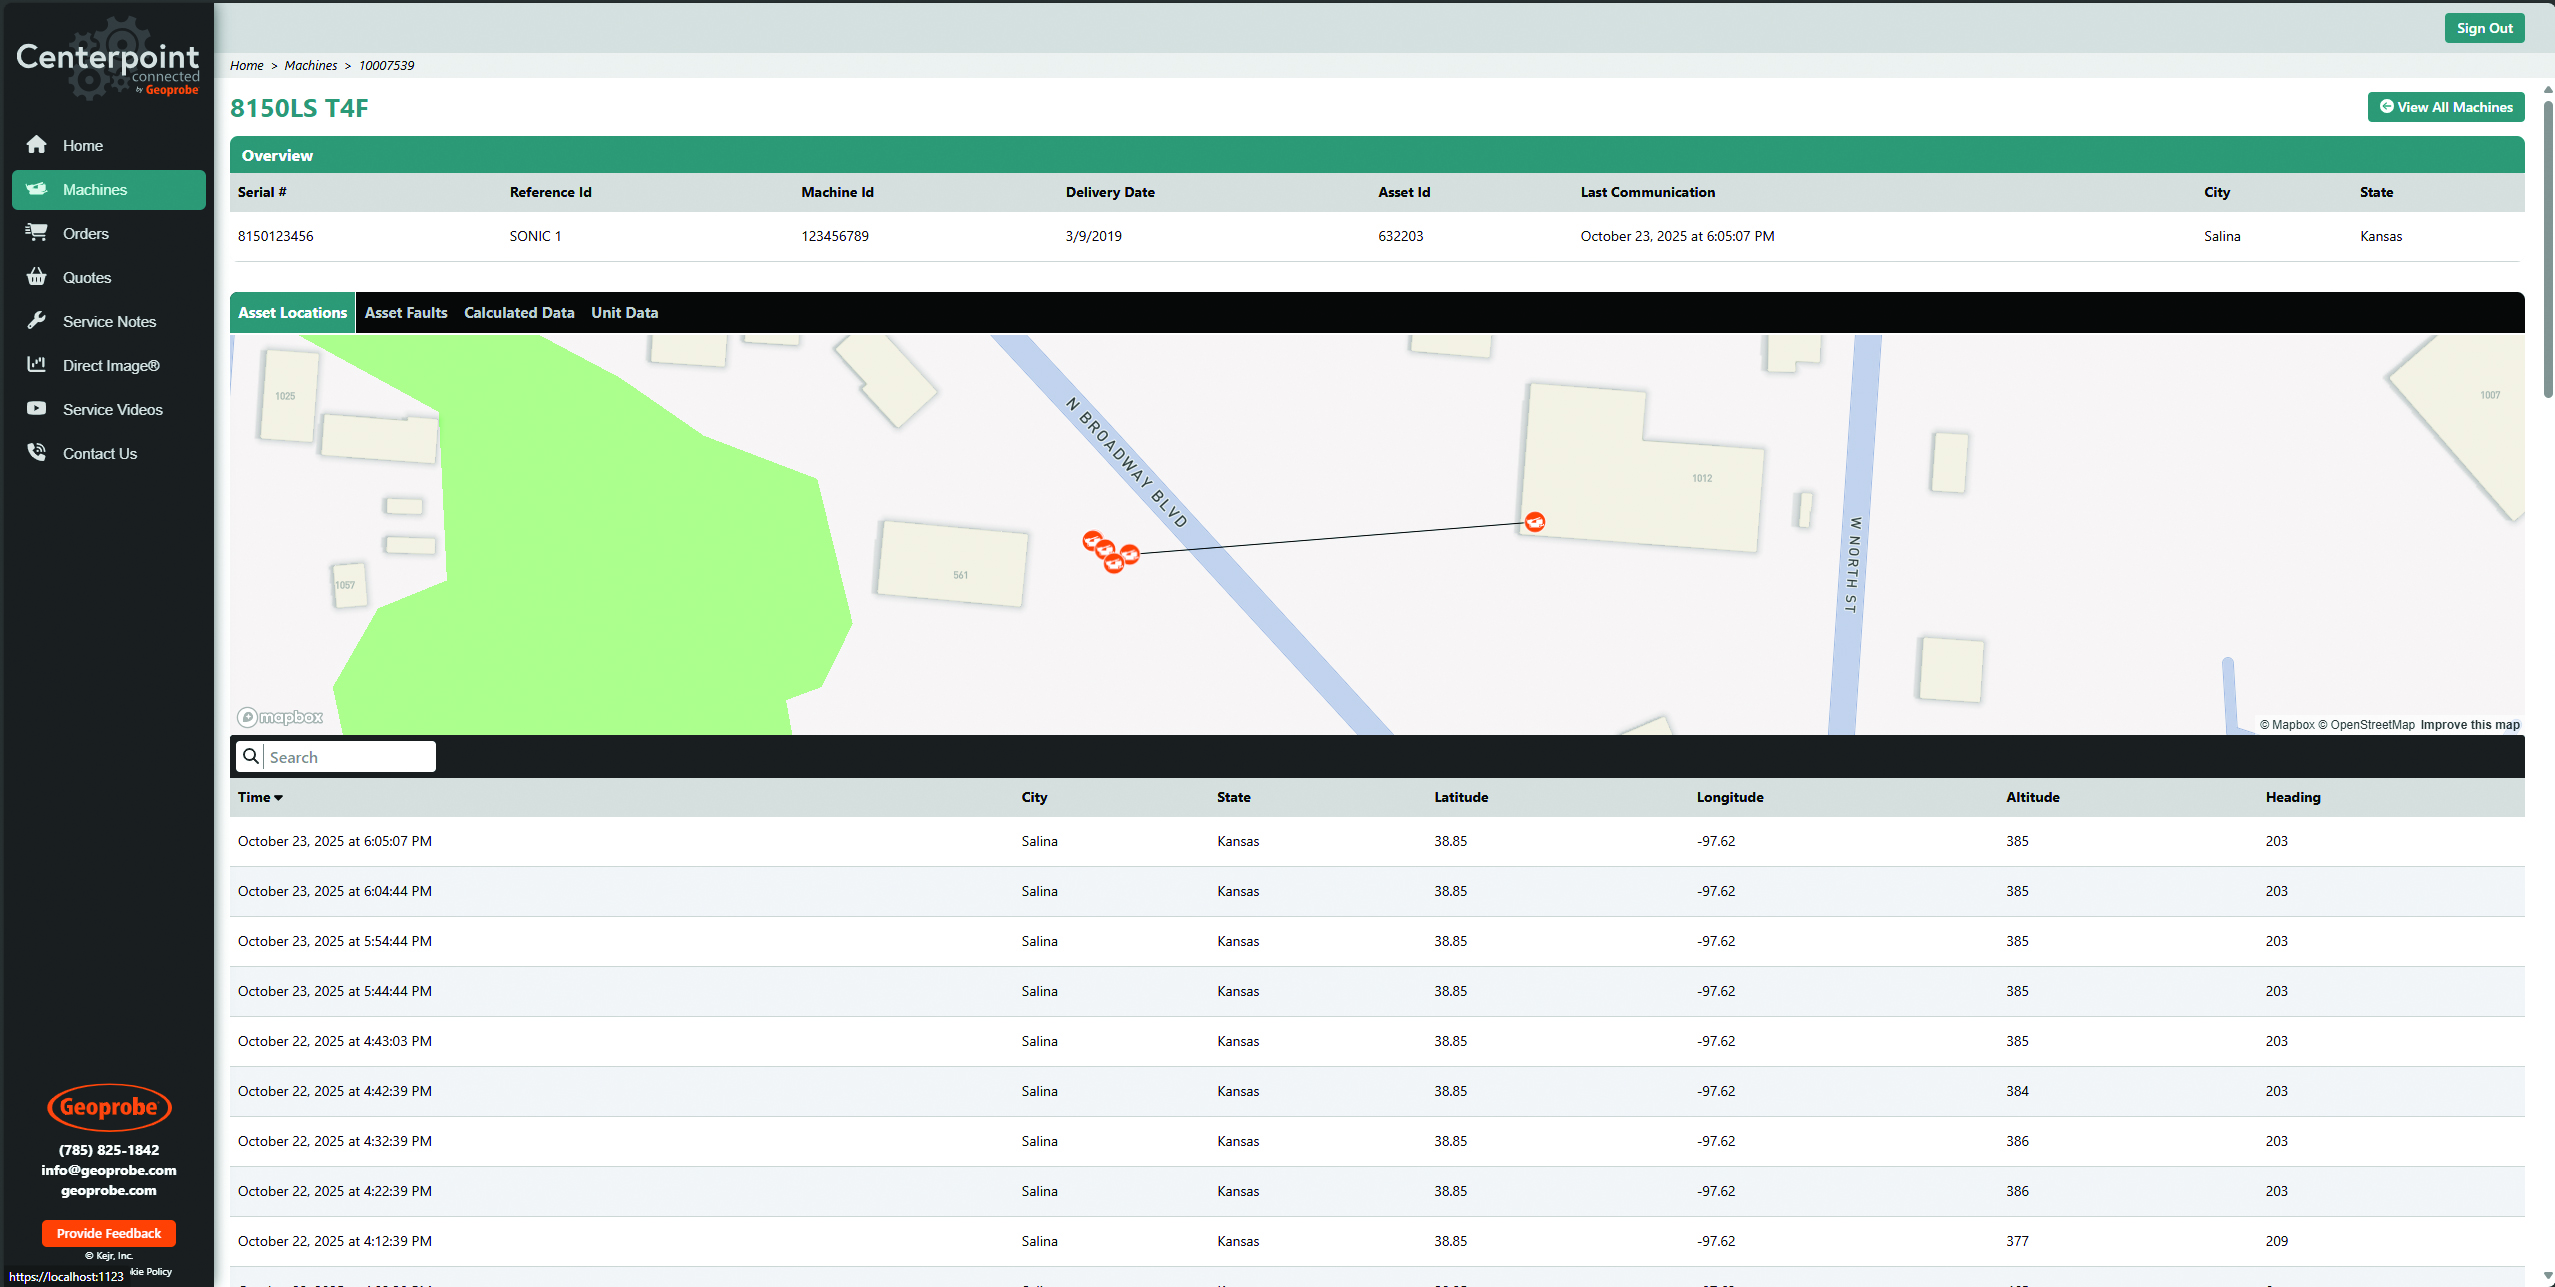Click the OpenStreetMap attribution link
2555x1287 pixels.
[2366, 725]
